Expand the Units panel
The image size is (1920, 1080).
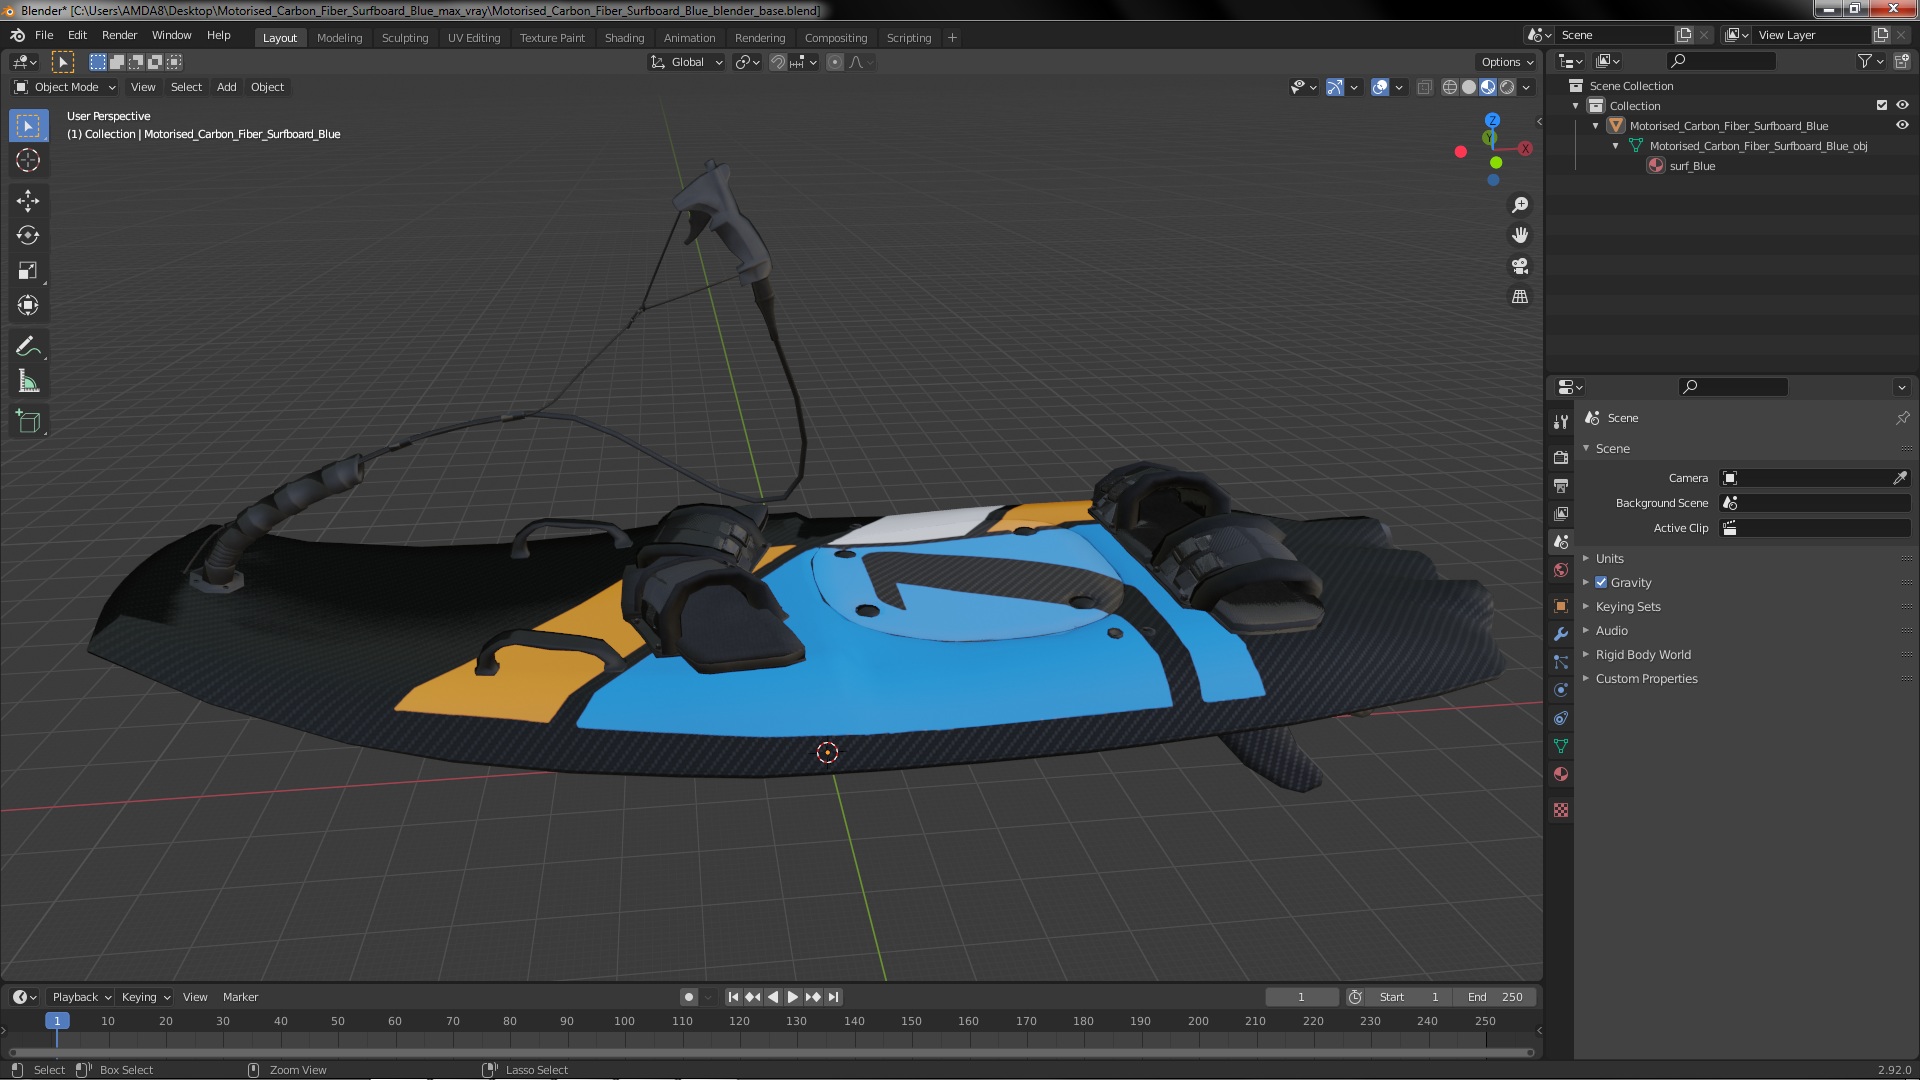[1609, 558]
